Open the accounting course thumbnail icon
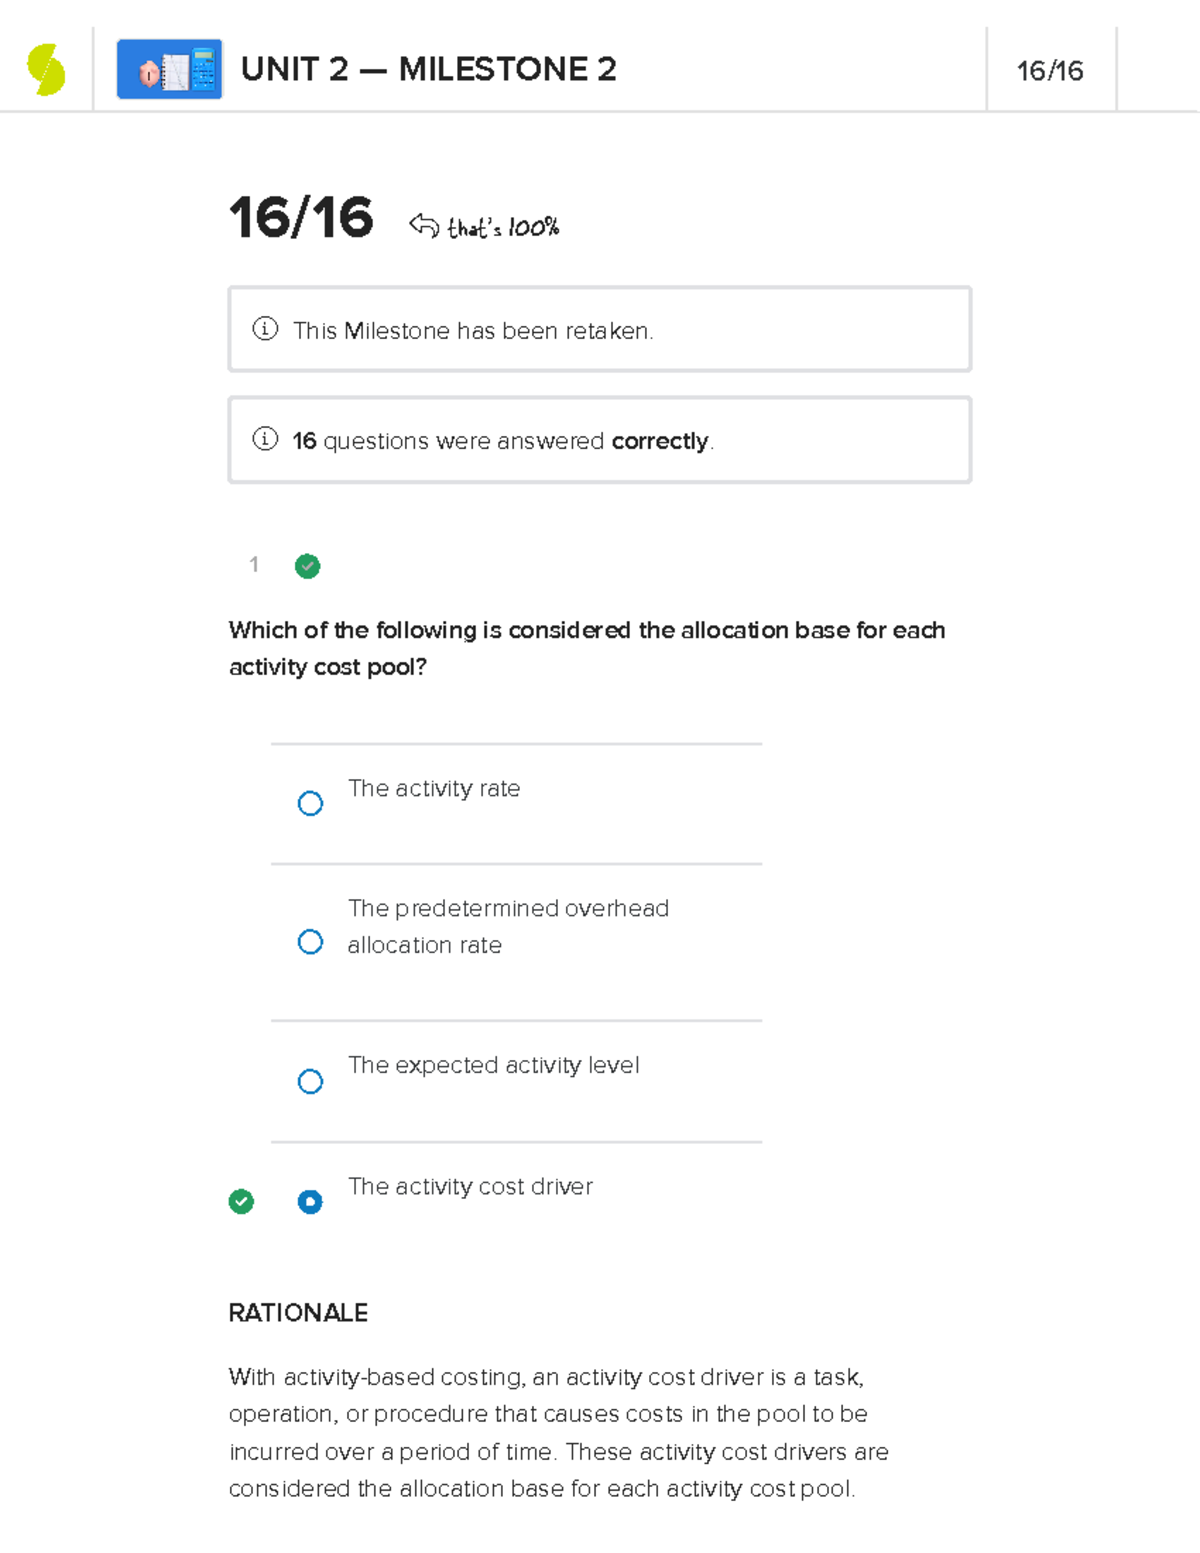The height and width of the screenshot is (1553, 1200). [169, 70]
